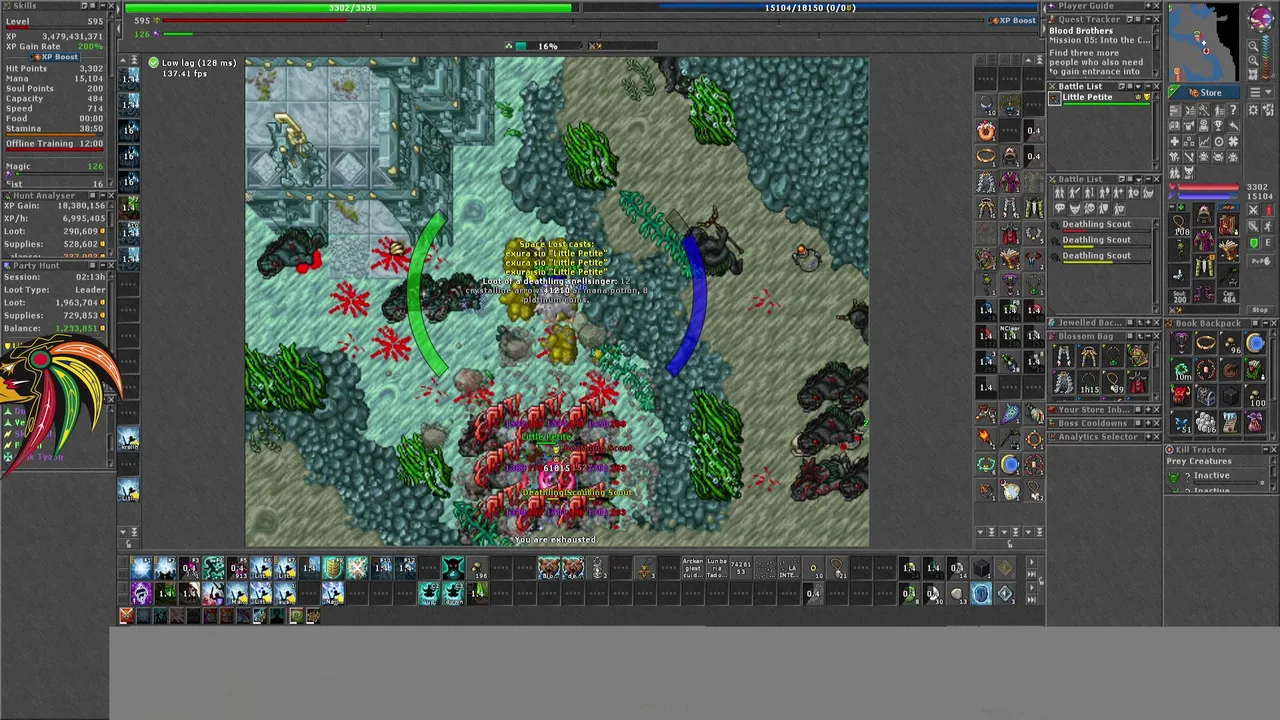Toggle the PvP mode button
The height and width of the screenshot is (720, 1280).
pos(1261,261)
